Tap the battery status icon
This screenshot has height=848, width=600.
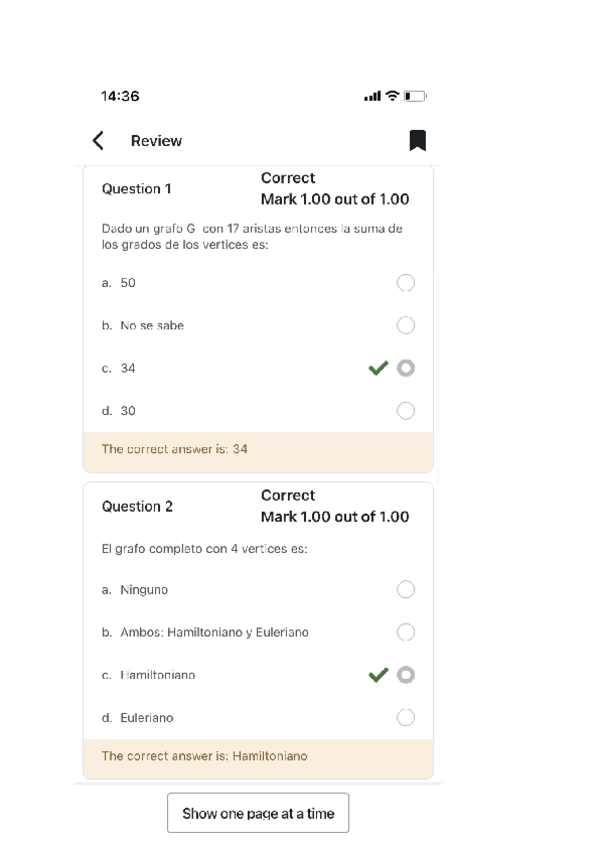coord(415,96)
